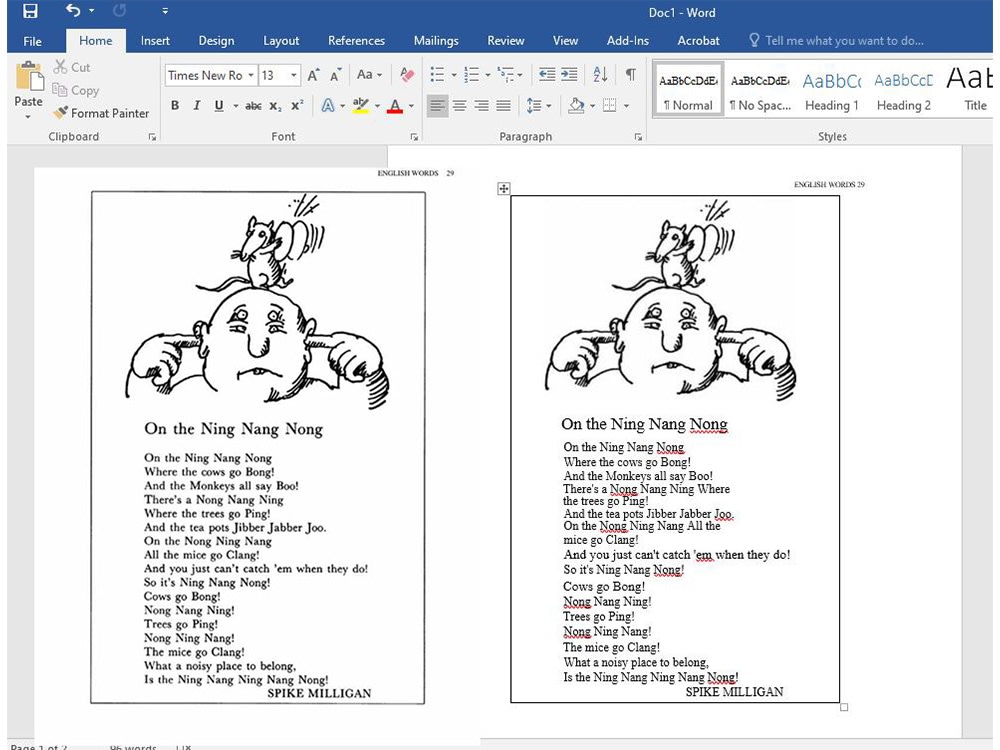This screenshot has height=750, width=1000.
Task: Apply the text highlight color
Action: click(x=360, y=105)
